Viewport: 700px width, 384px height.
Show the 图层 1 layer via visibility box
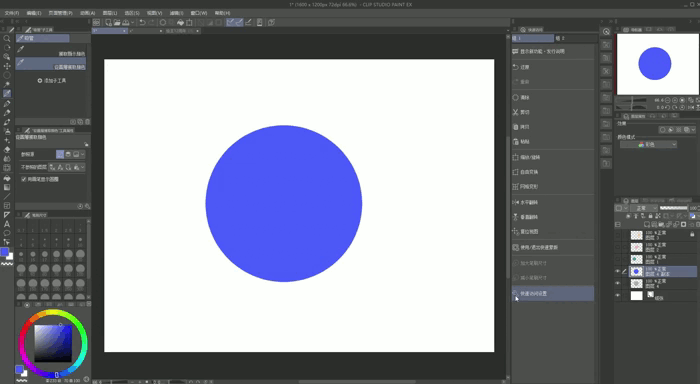coord(618,259)
